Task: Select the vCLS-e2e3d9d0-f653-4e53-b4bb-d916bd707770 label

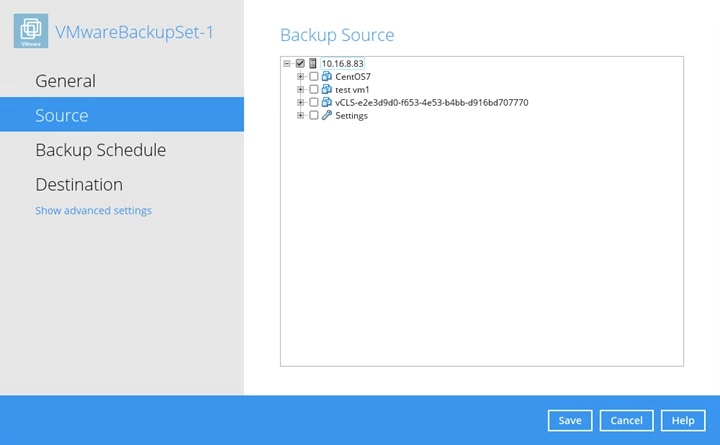Action: [x=432, y=102]
